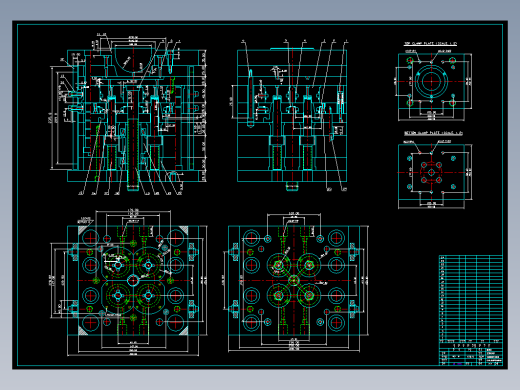Click the parts list table above the title block
Viewport: 520px width, 390px height.
(471, 299)
